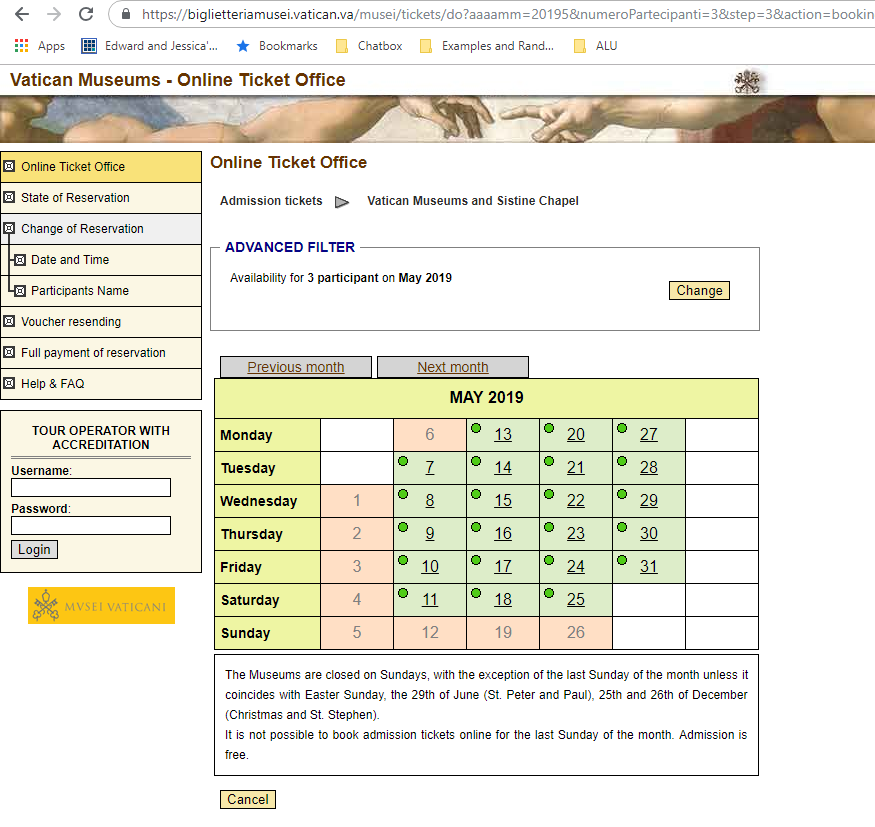The height and width of the screenshot is (827, 875).
Task: Select Thursday May 9
Action: click(x=430, y=533)
